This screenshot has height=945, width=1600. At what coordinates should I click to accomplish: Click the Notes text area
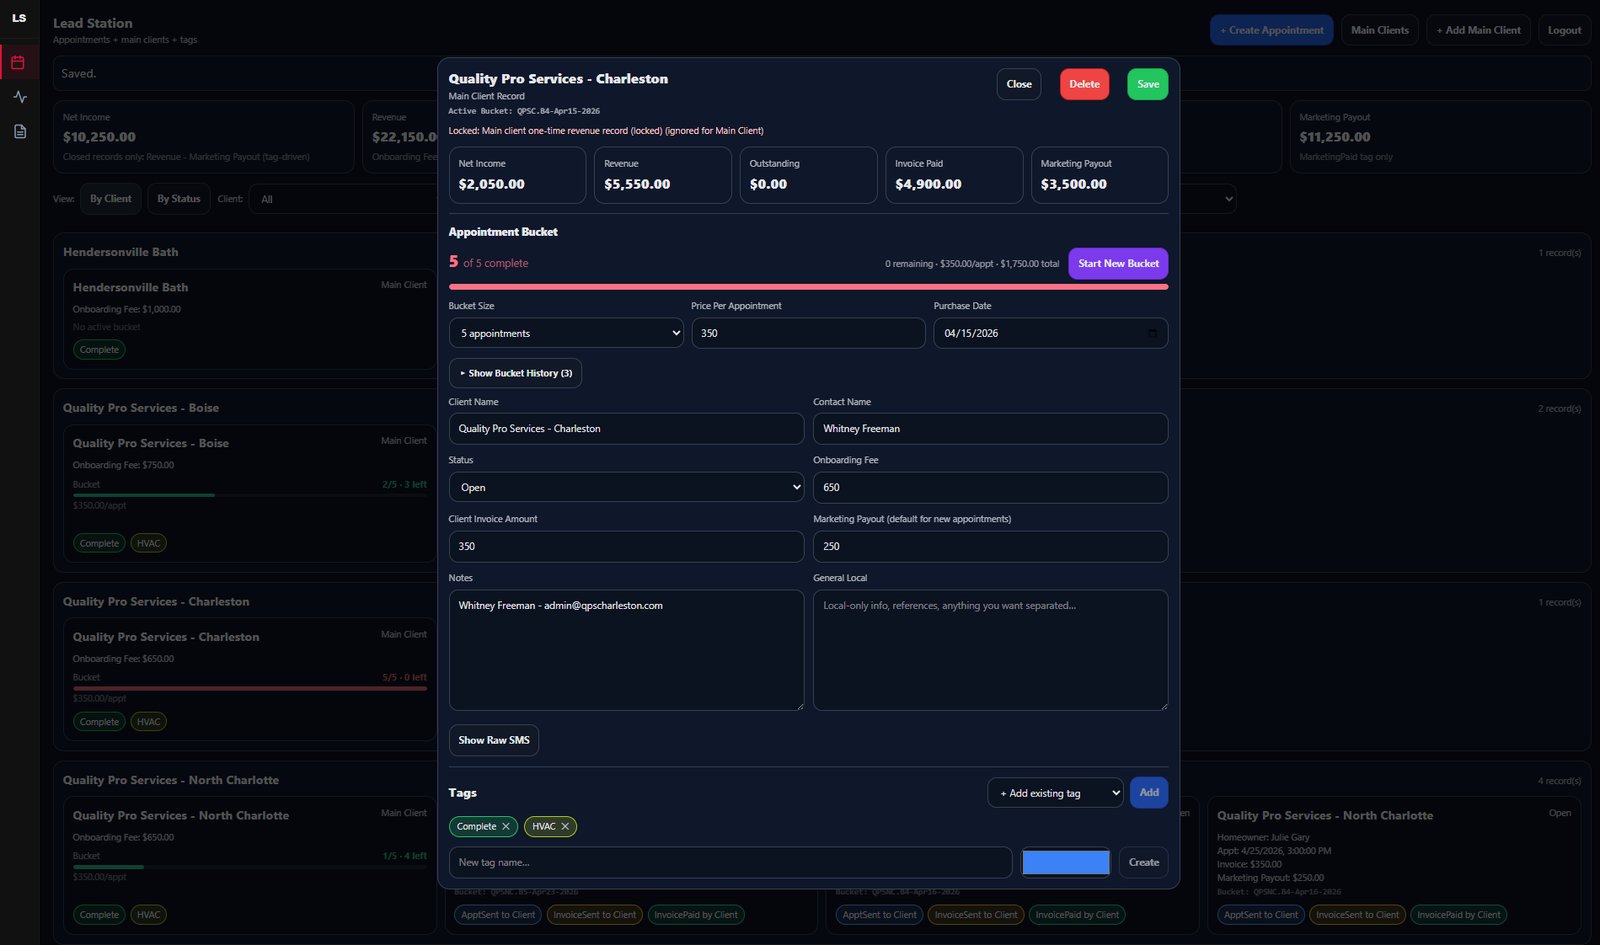(626, 650)
